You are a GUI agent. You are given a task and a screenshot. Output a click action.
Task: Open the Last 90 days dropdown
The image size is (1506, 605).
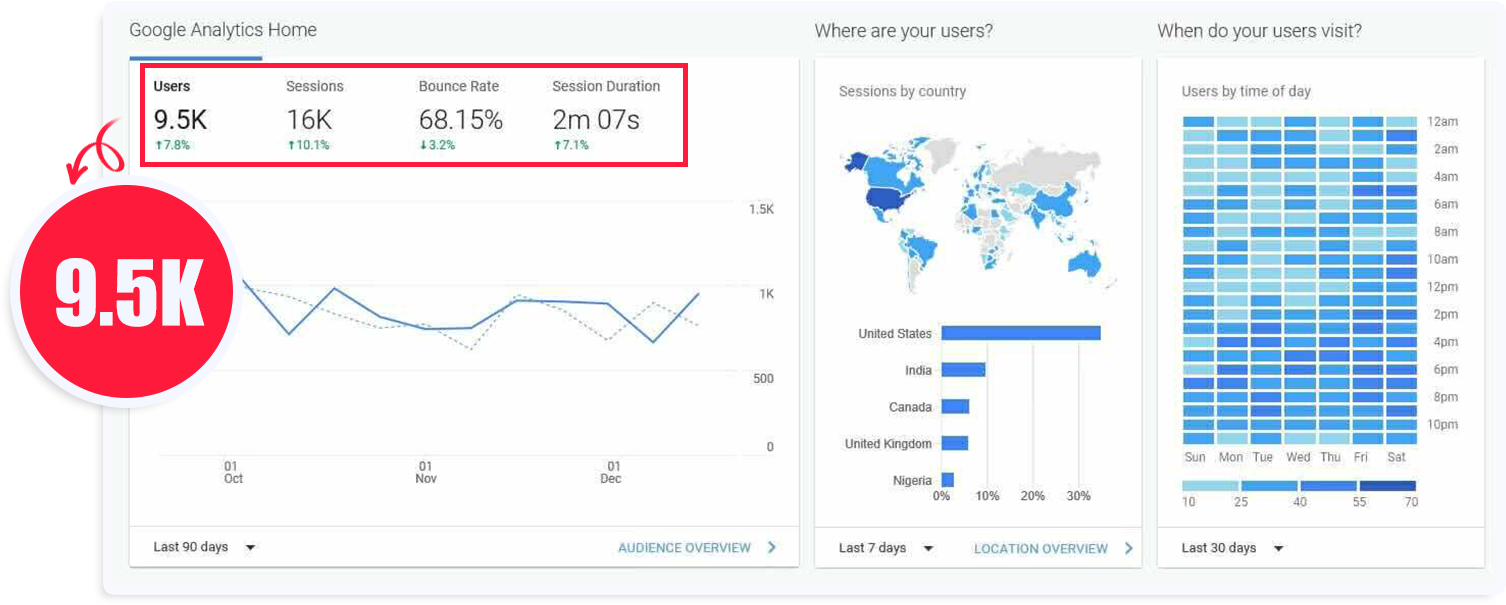(x=204, y=547)
